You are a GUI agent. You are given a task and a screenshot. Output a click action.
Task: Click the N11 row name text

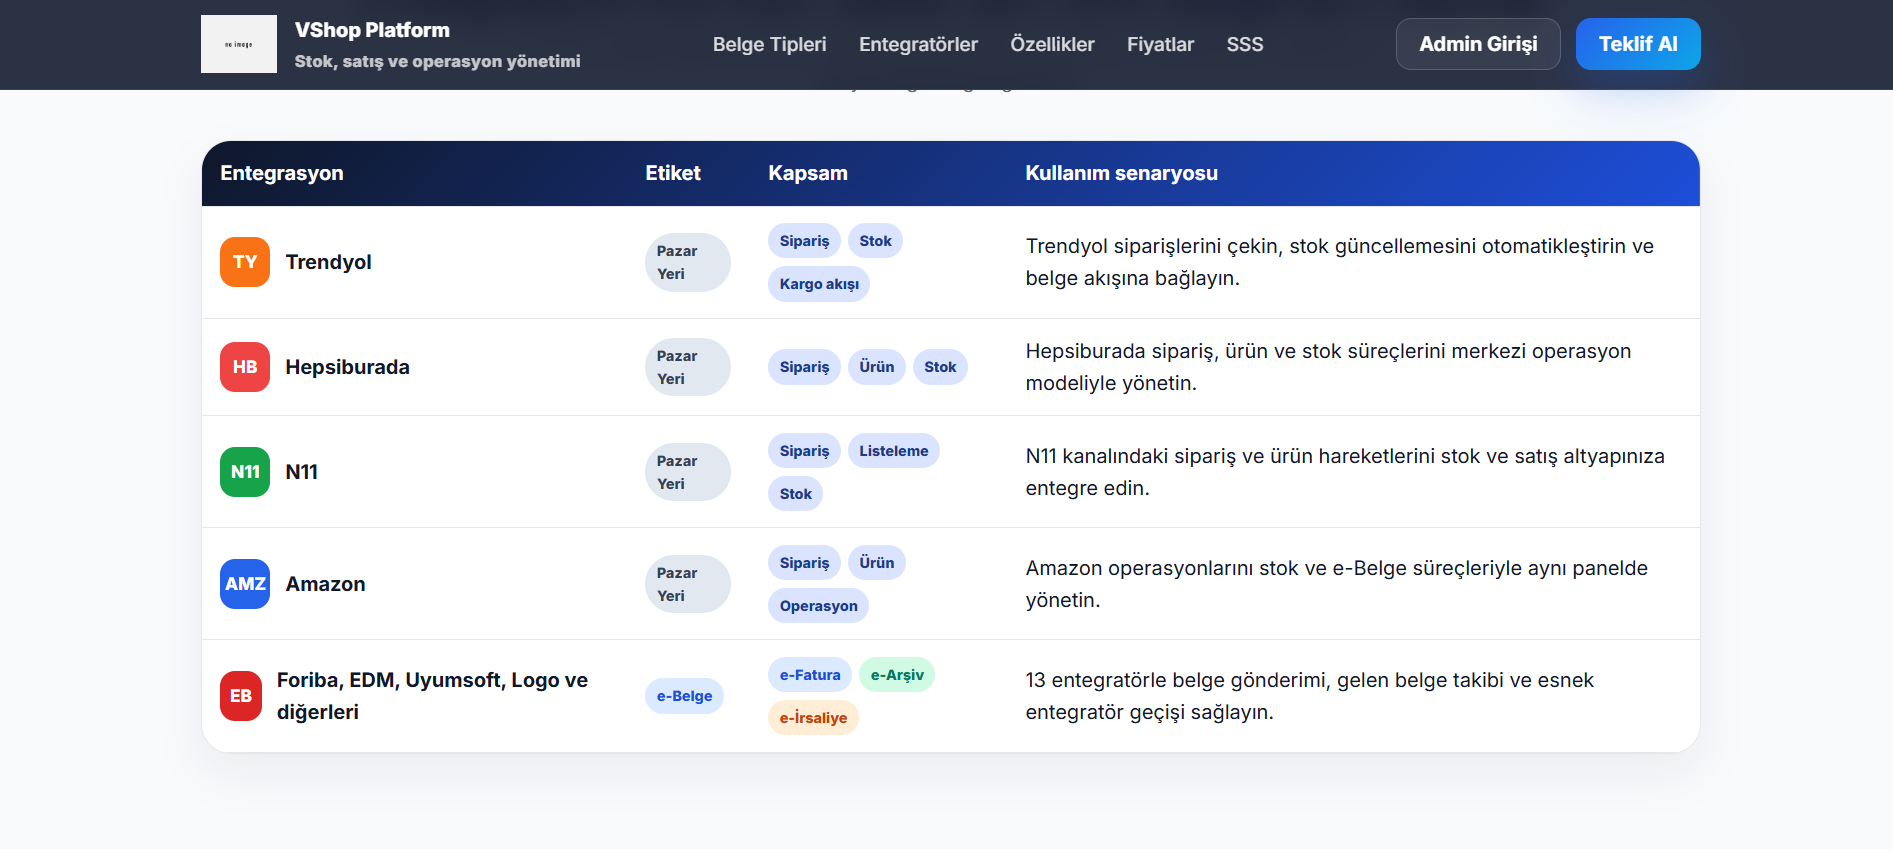click(x=301, y=472)
